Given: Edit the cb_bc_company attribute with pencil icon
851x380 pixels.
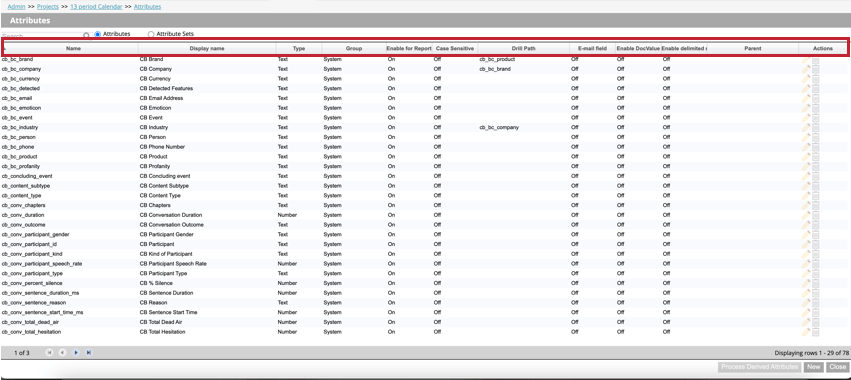Looking at the screenshot, I should (x=806, y=69).
